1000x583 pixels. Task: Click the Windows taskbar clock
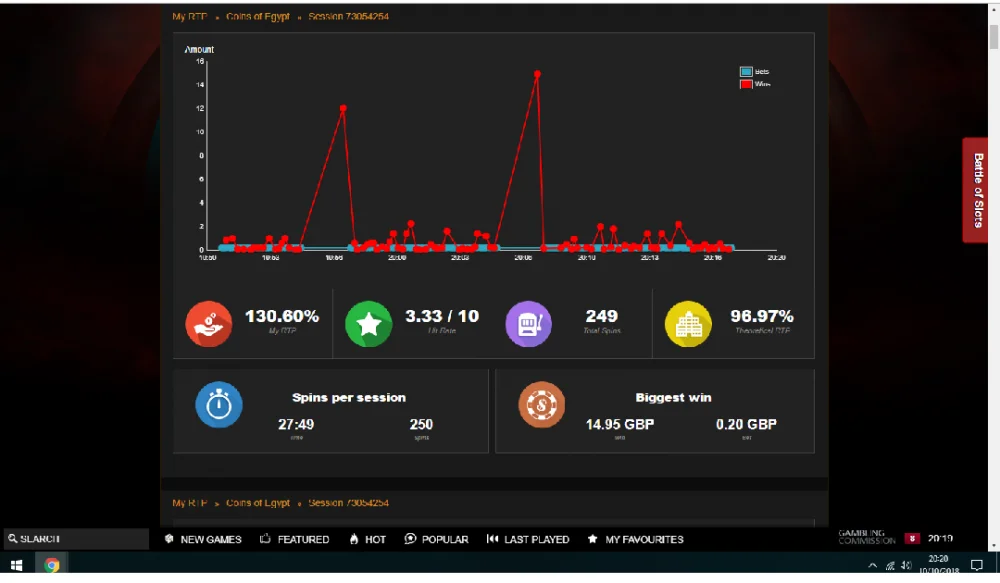939,565
